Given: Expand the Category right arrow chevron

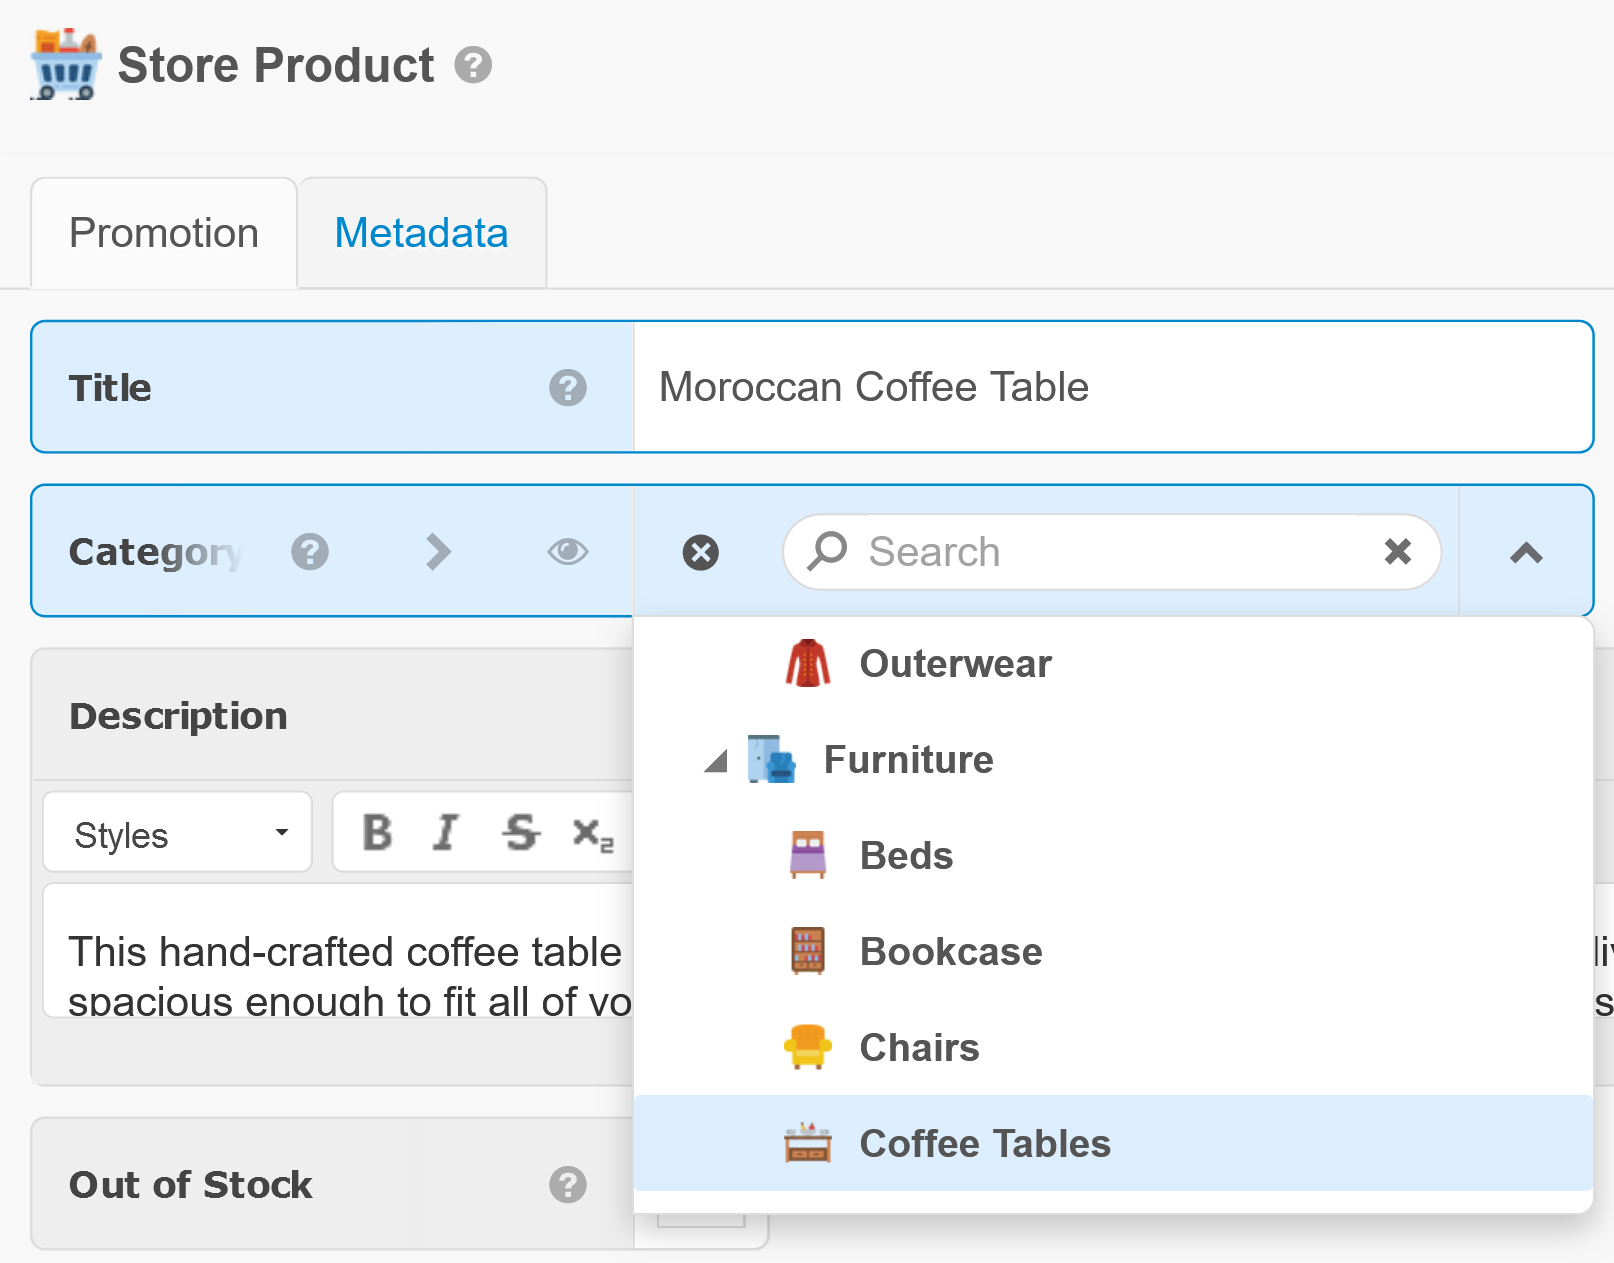Looking at the screenshot, I should point(438,552).
